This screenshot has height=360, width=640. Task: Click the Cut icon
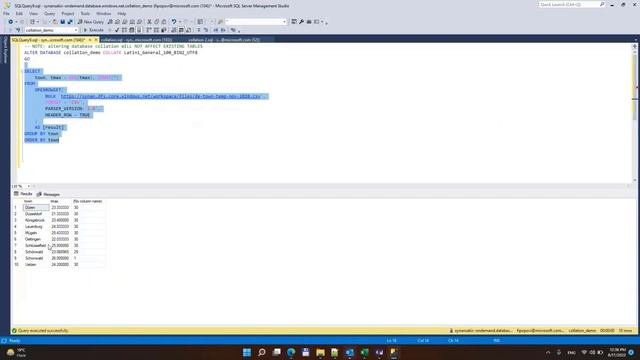point(149,22)
